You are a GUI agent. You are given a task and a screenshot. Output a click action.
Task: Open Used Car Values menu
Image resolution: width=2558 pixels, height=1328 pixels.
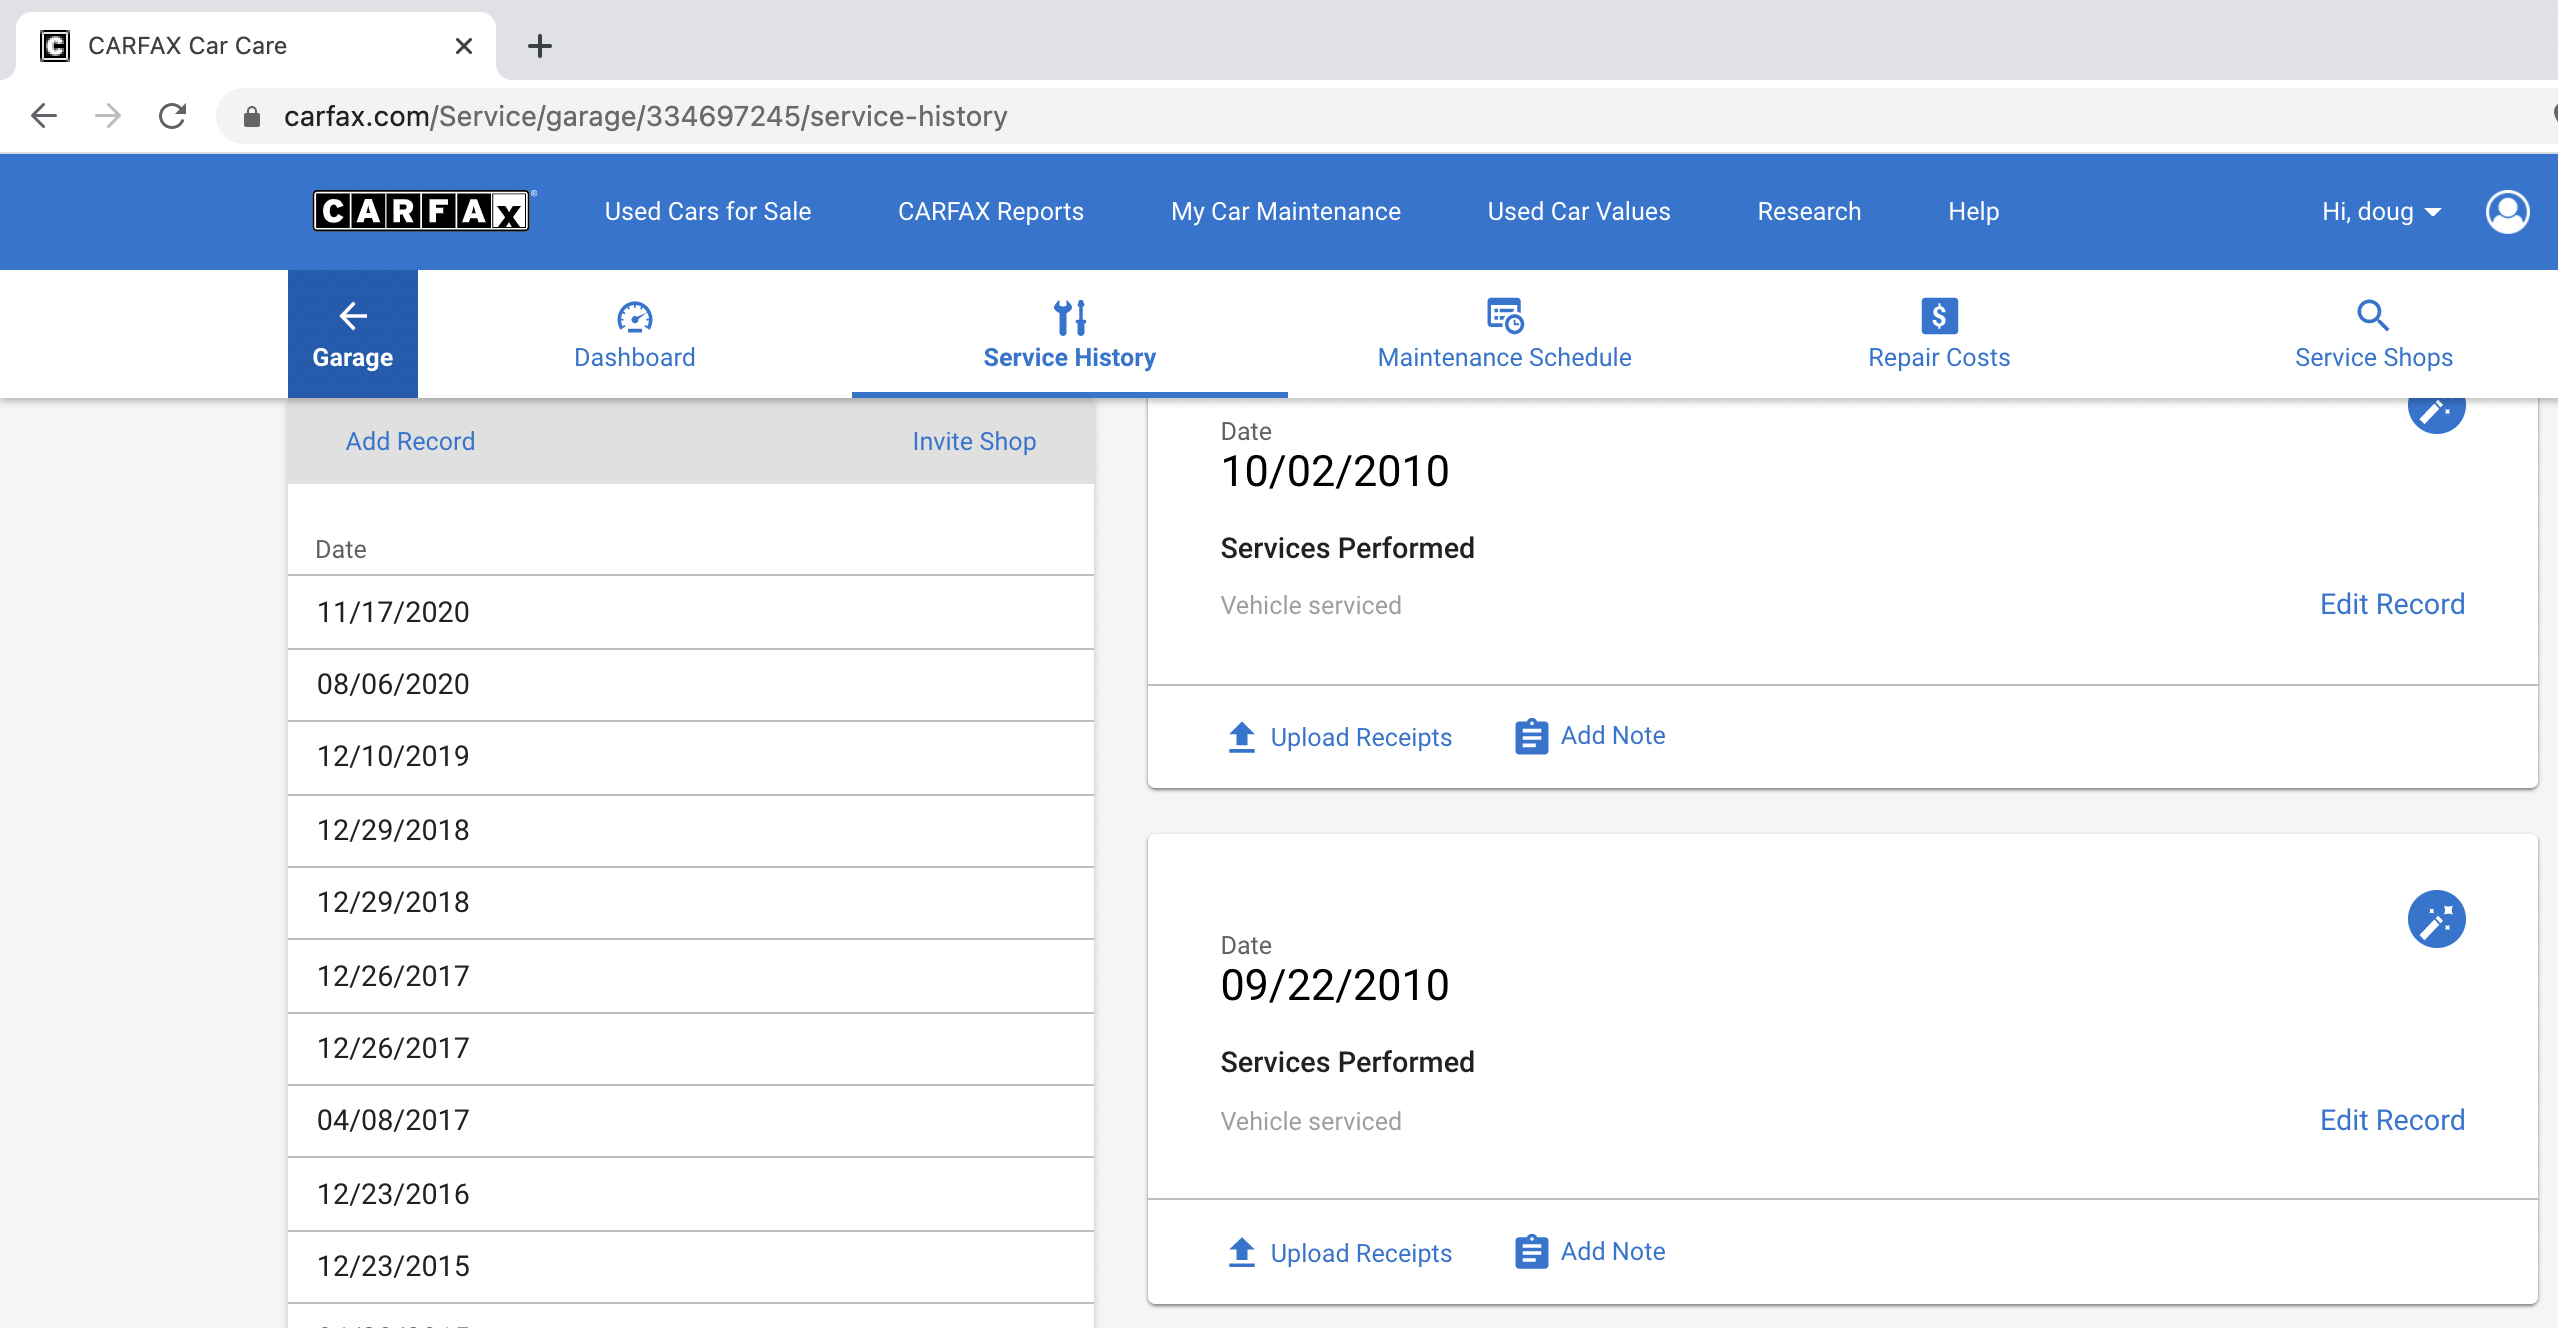pos(1579,212)
